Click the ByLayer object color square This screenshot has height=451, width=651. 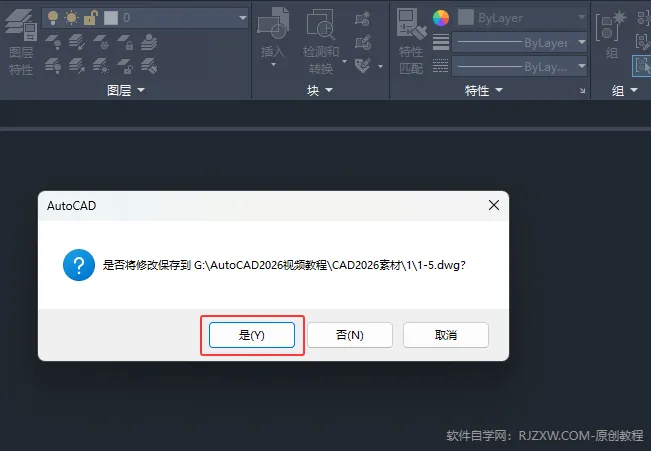point(465,17)
